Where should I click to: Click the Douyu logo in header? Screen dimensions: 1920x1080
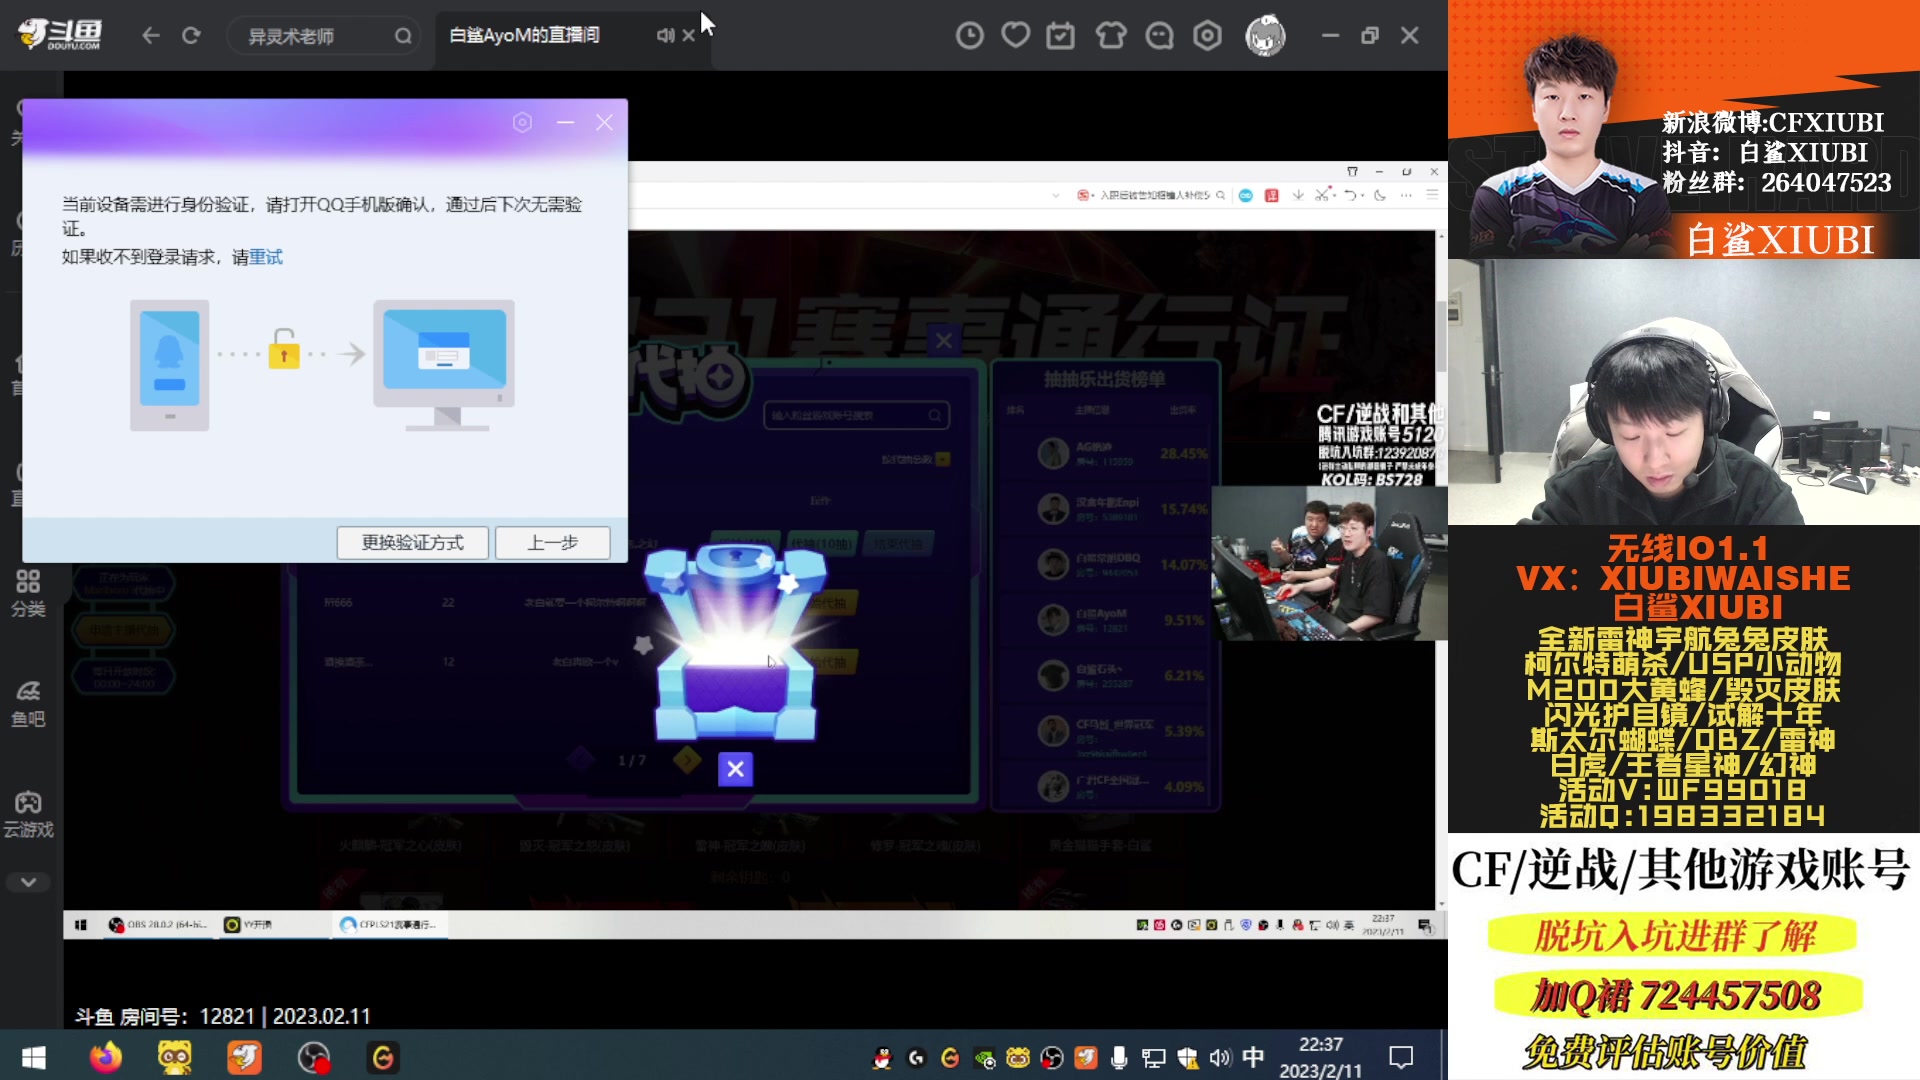tap(60, 35)
